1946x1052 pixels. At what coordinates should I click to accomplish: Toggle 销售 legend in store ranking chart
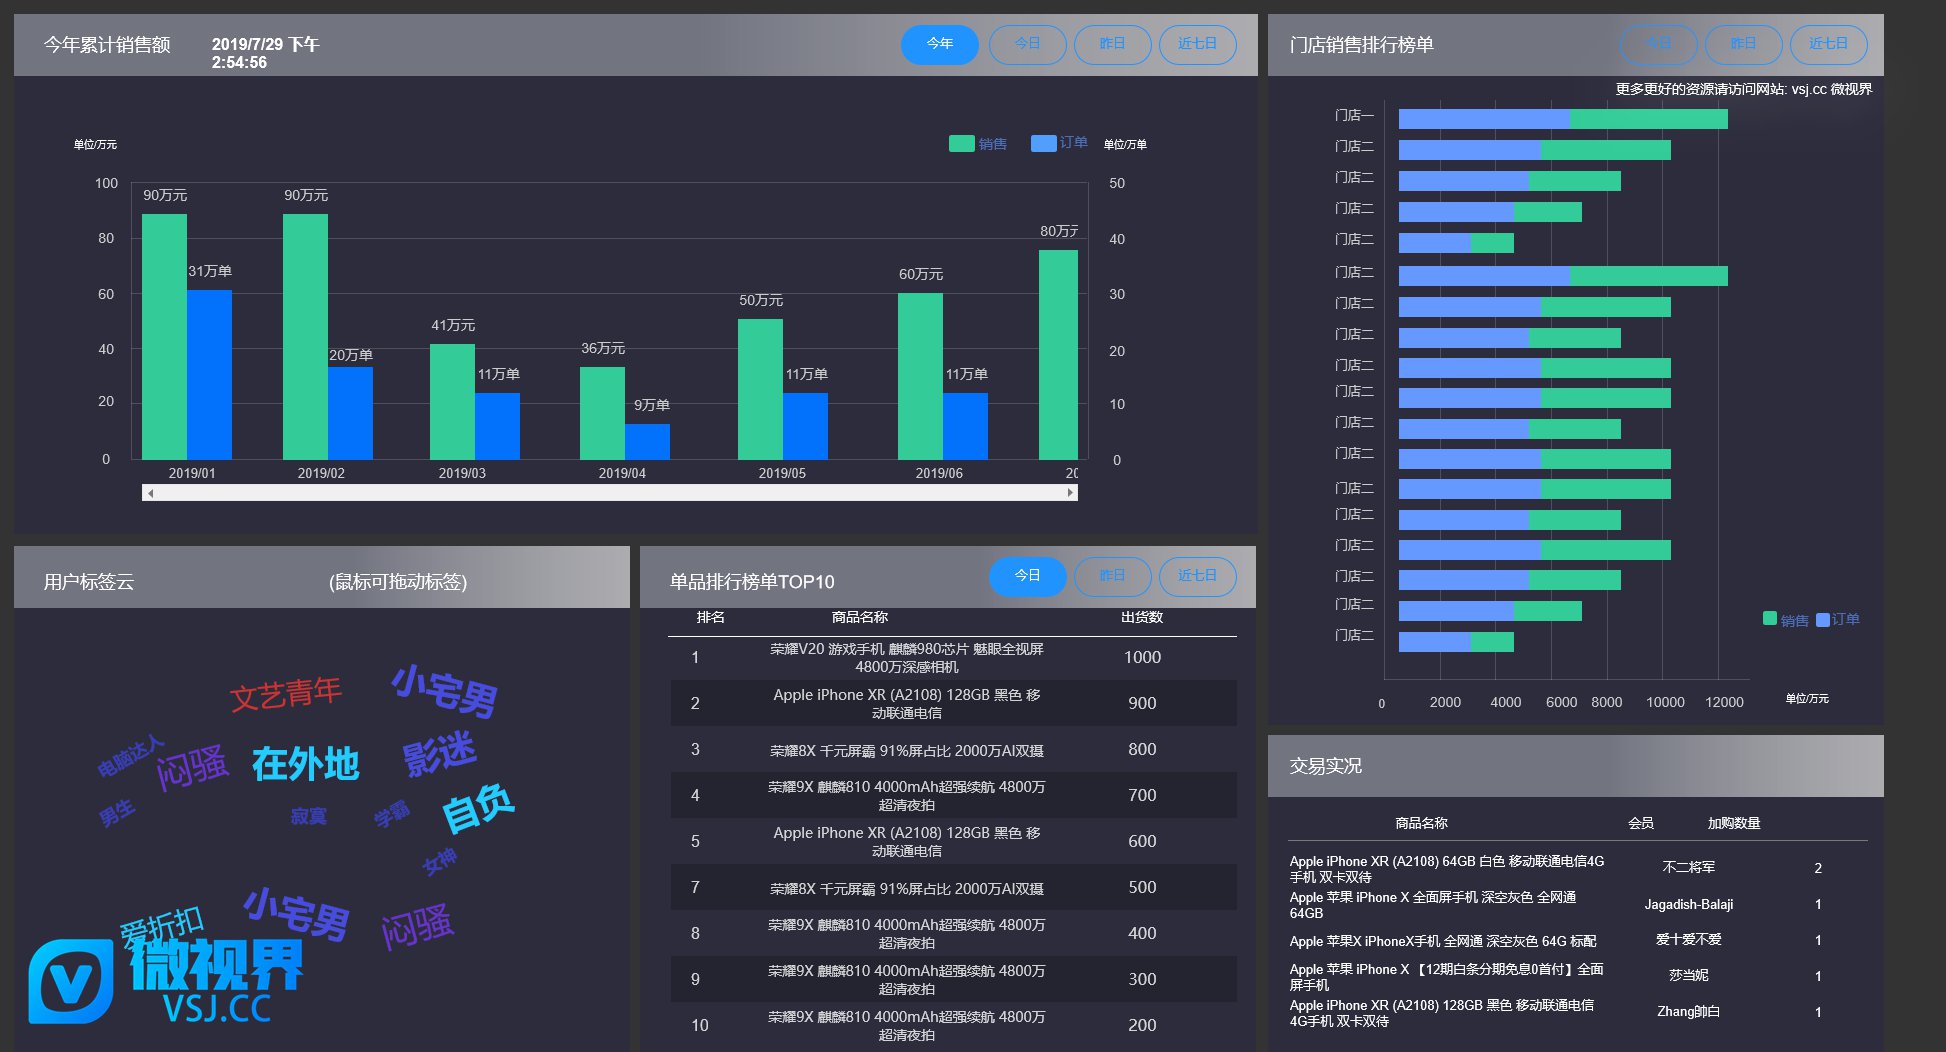(x=1785, y=620)
